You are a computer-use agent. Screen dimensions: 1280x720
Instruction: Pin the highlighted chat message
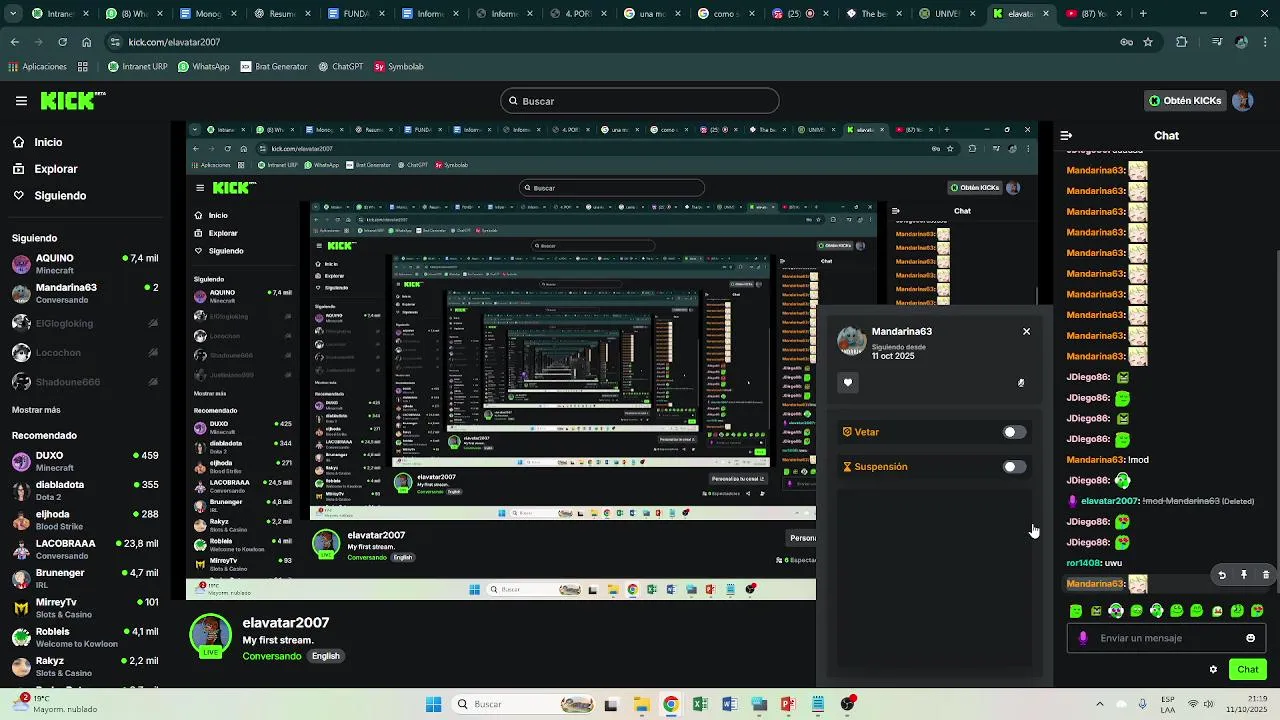coord(1244,575)
